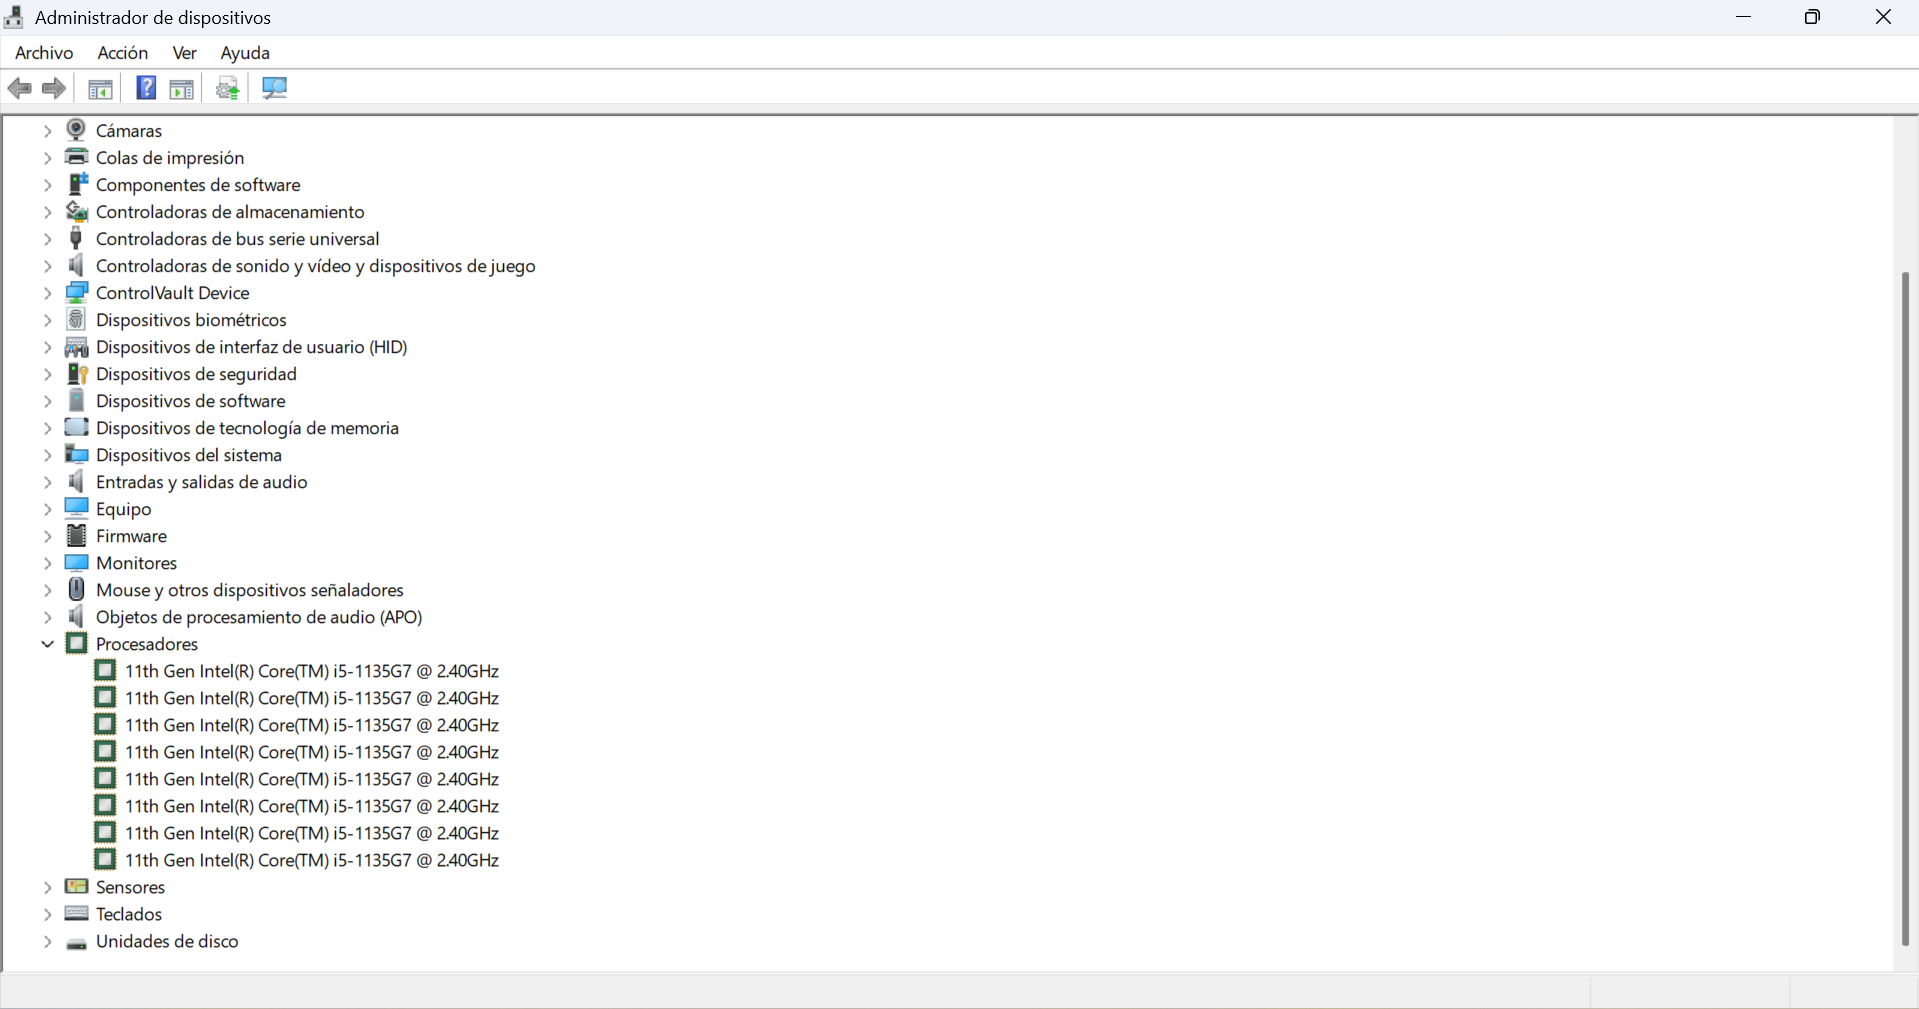
Task: Open the Ayuda menu
Action: tap(245, 53)
